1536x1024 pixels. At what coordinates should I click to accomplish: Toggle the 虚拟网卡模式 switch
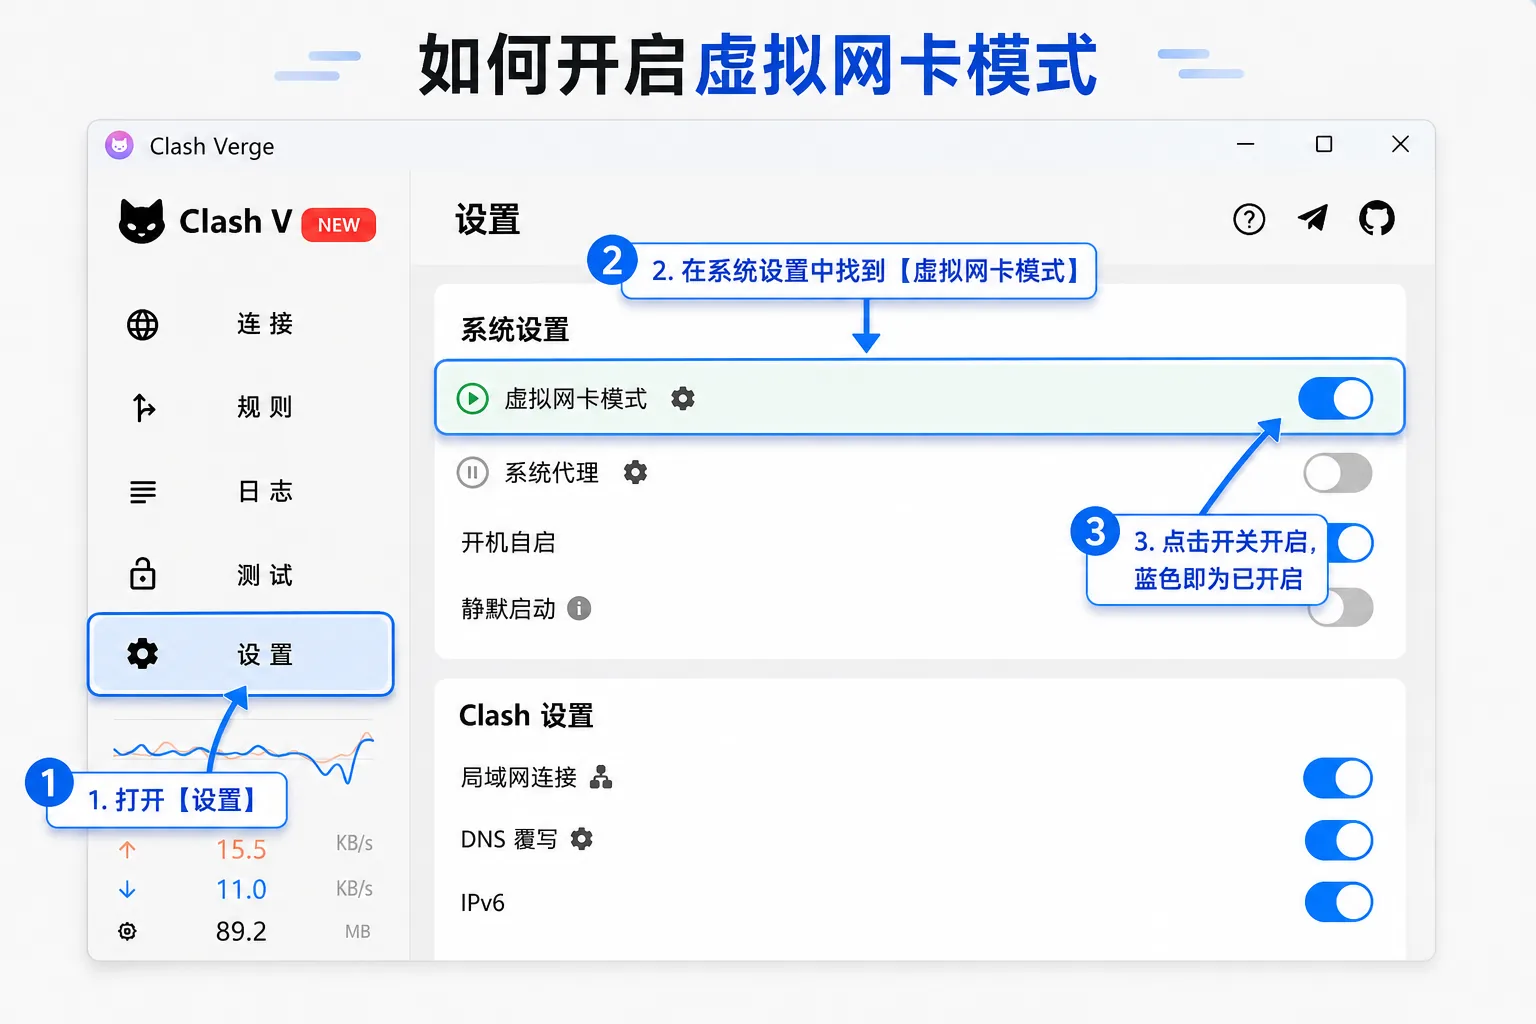coord(1336,398)
